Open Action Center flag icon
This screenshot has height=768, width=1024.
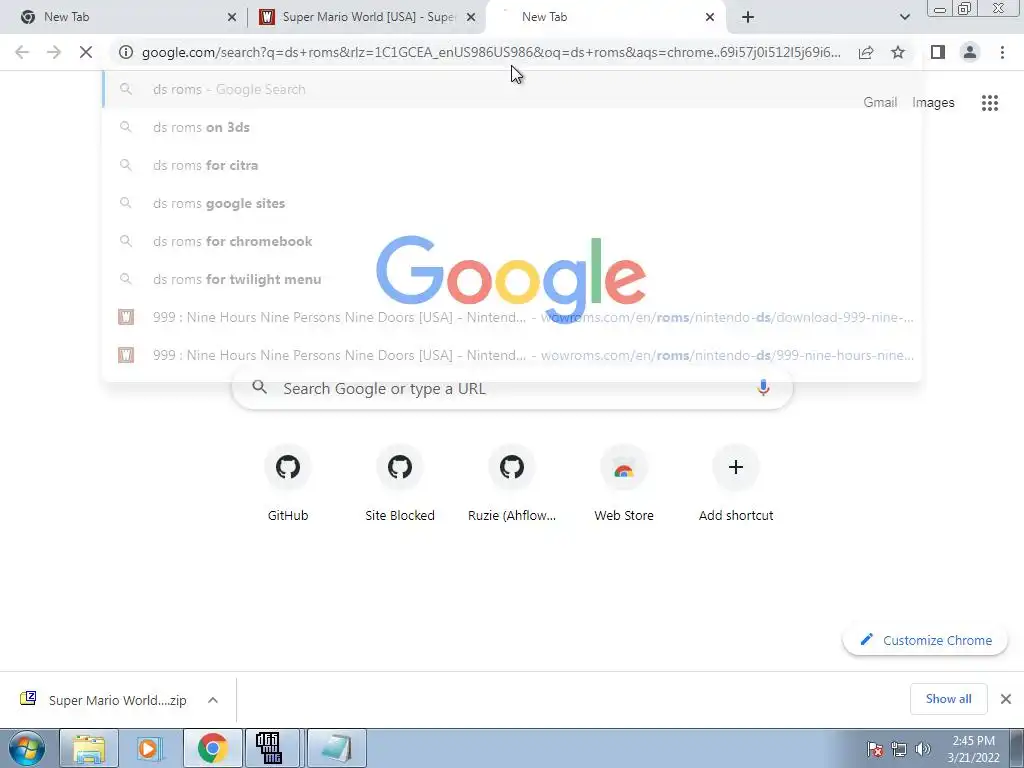(875, 749)
